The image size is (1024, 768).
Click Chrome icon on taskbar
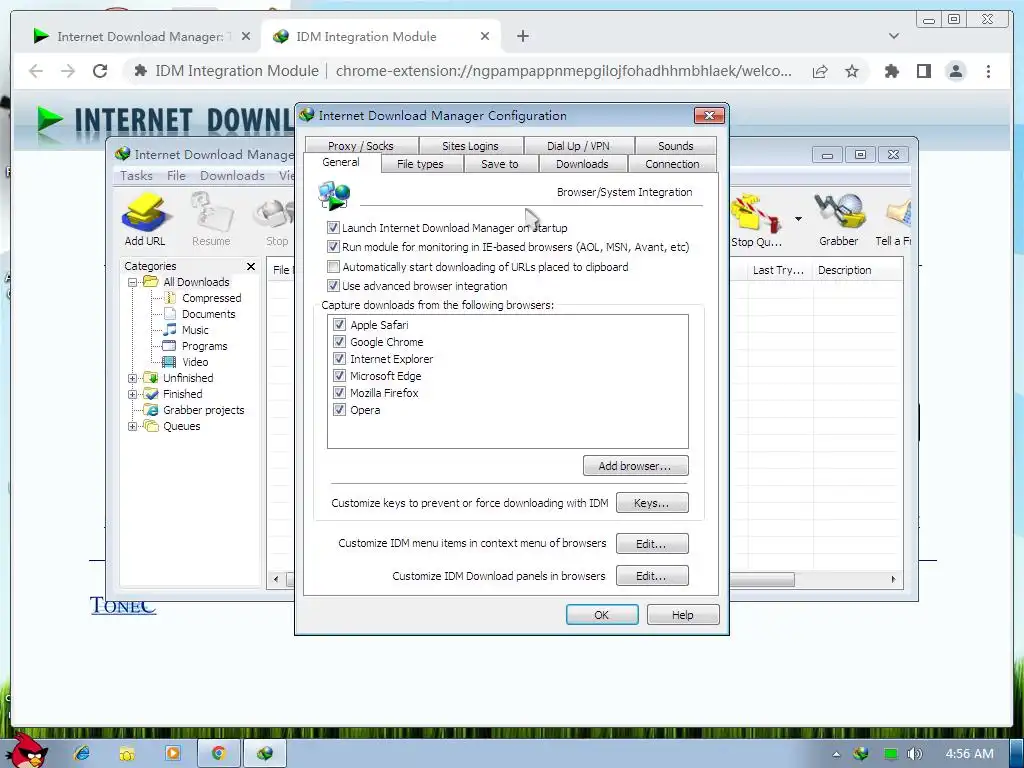coord(218,753)
